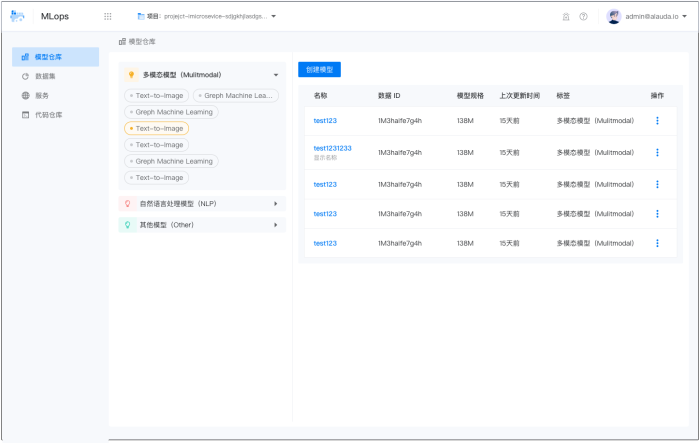This screenshot has height=443, width=700.
Task: Open the test1231233 model link
Action: pos(332,148)
